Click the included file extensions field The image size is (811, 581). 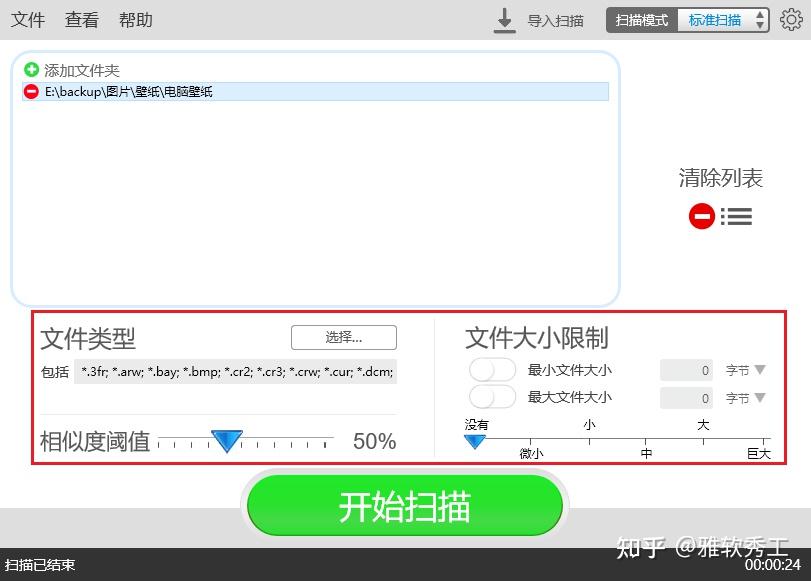235,371
